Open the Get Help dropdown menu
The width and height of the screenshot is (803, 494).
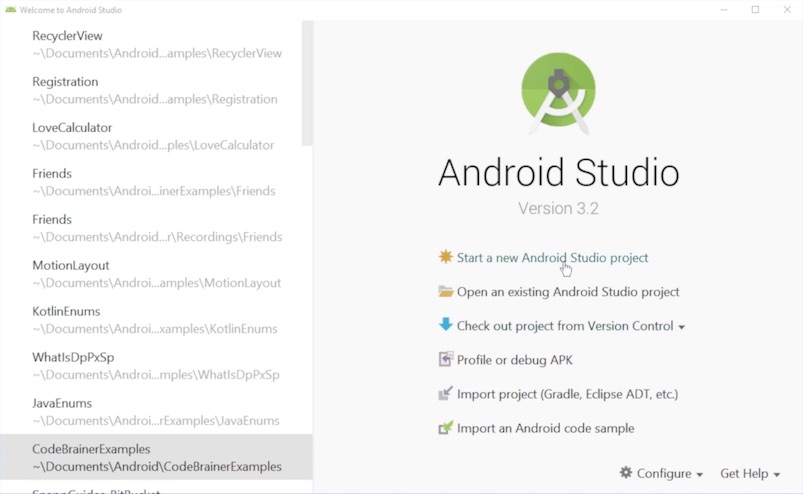click(750, 474)
